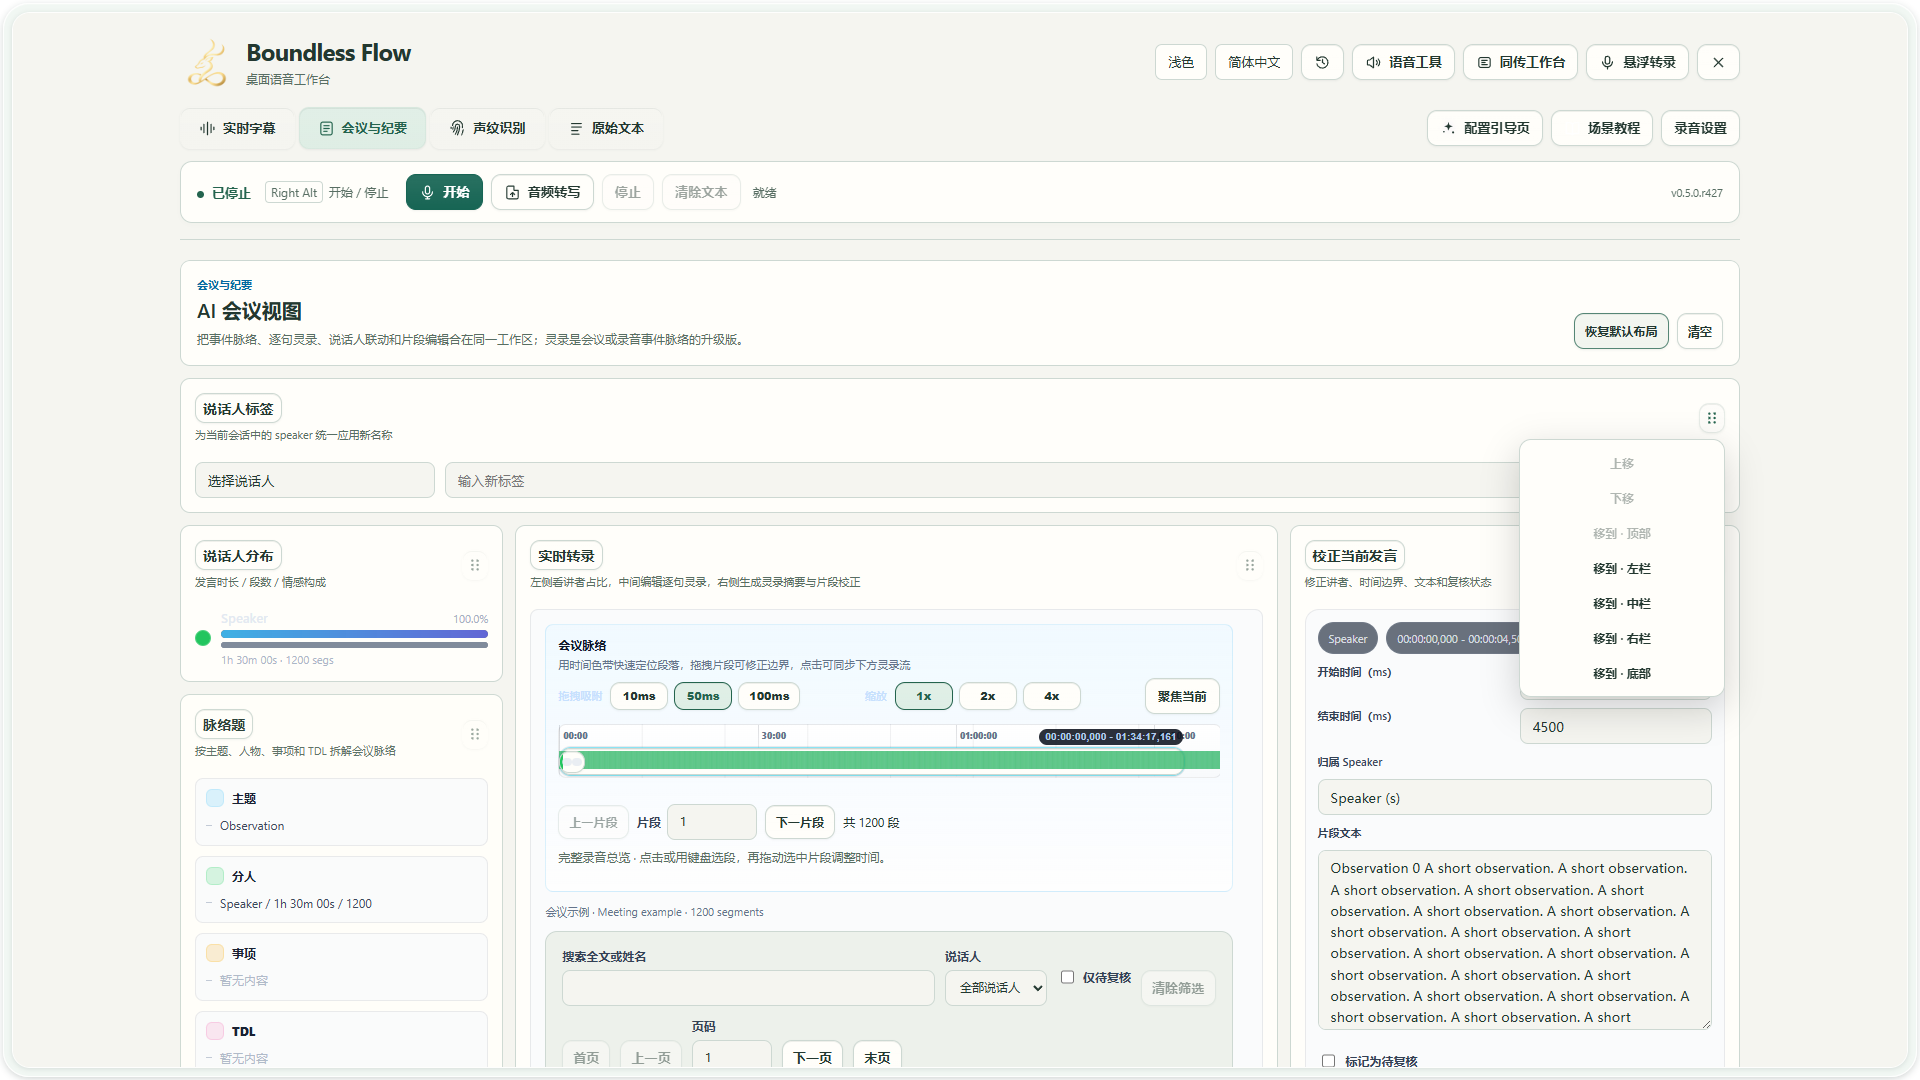
Task: Click the history/restore icon button in header
Action: tap(1322, 62)
